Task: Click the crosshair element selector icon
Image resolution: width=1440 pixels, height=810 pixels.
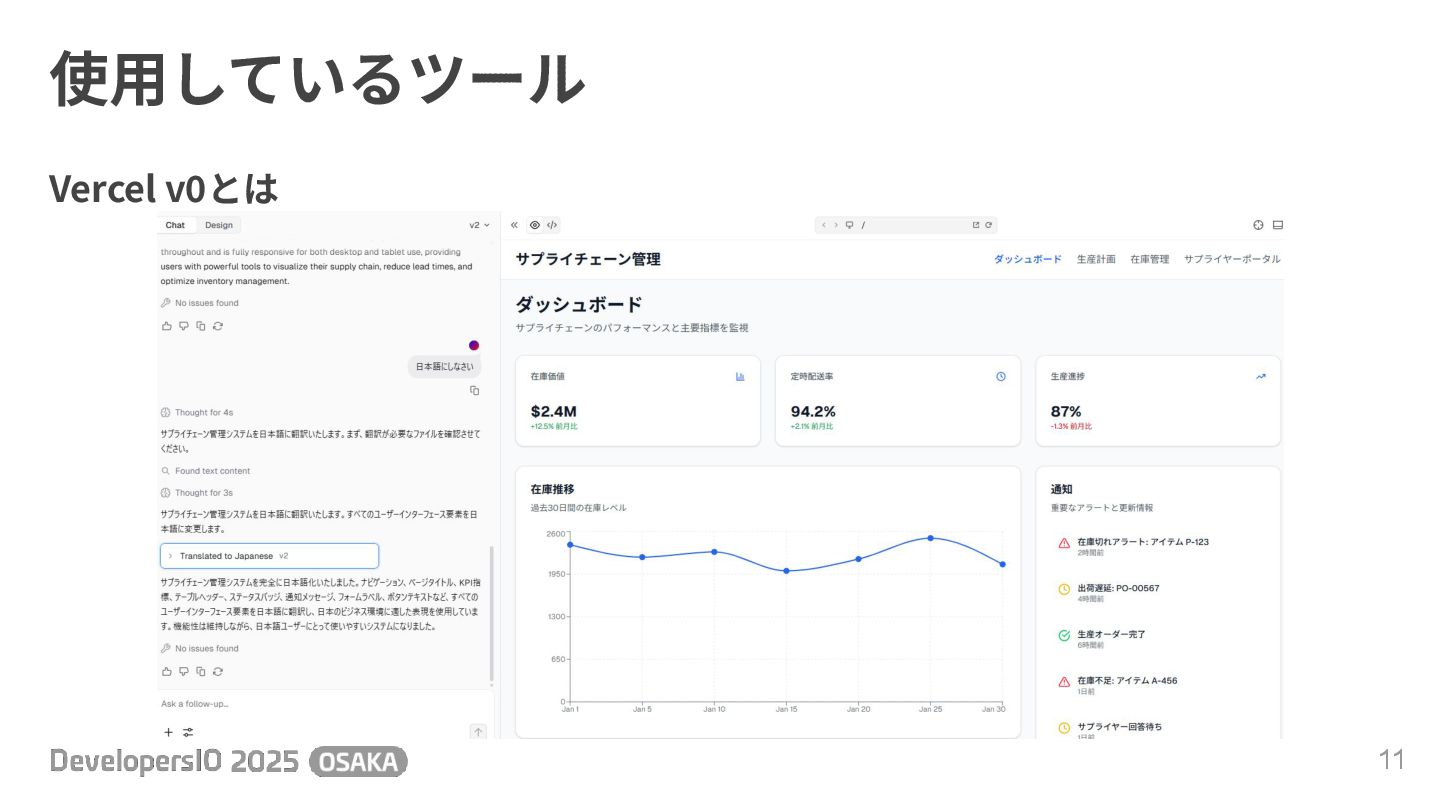Action: pos(1259,225)
